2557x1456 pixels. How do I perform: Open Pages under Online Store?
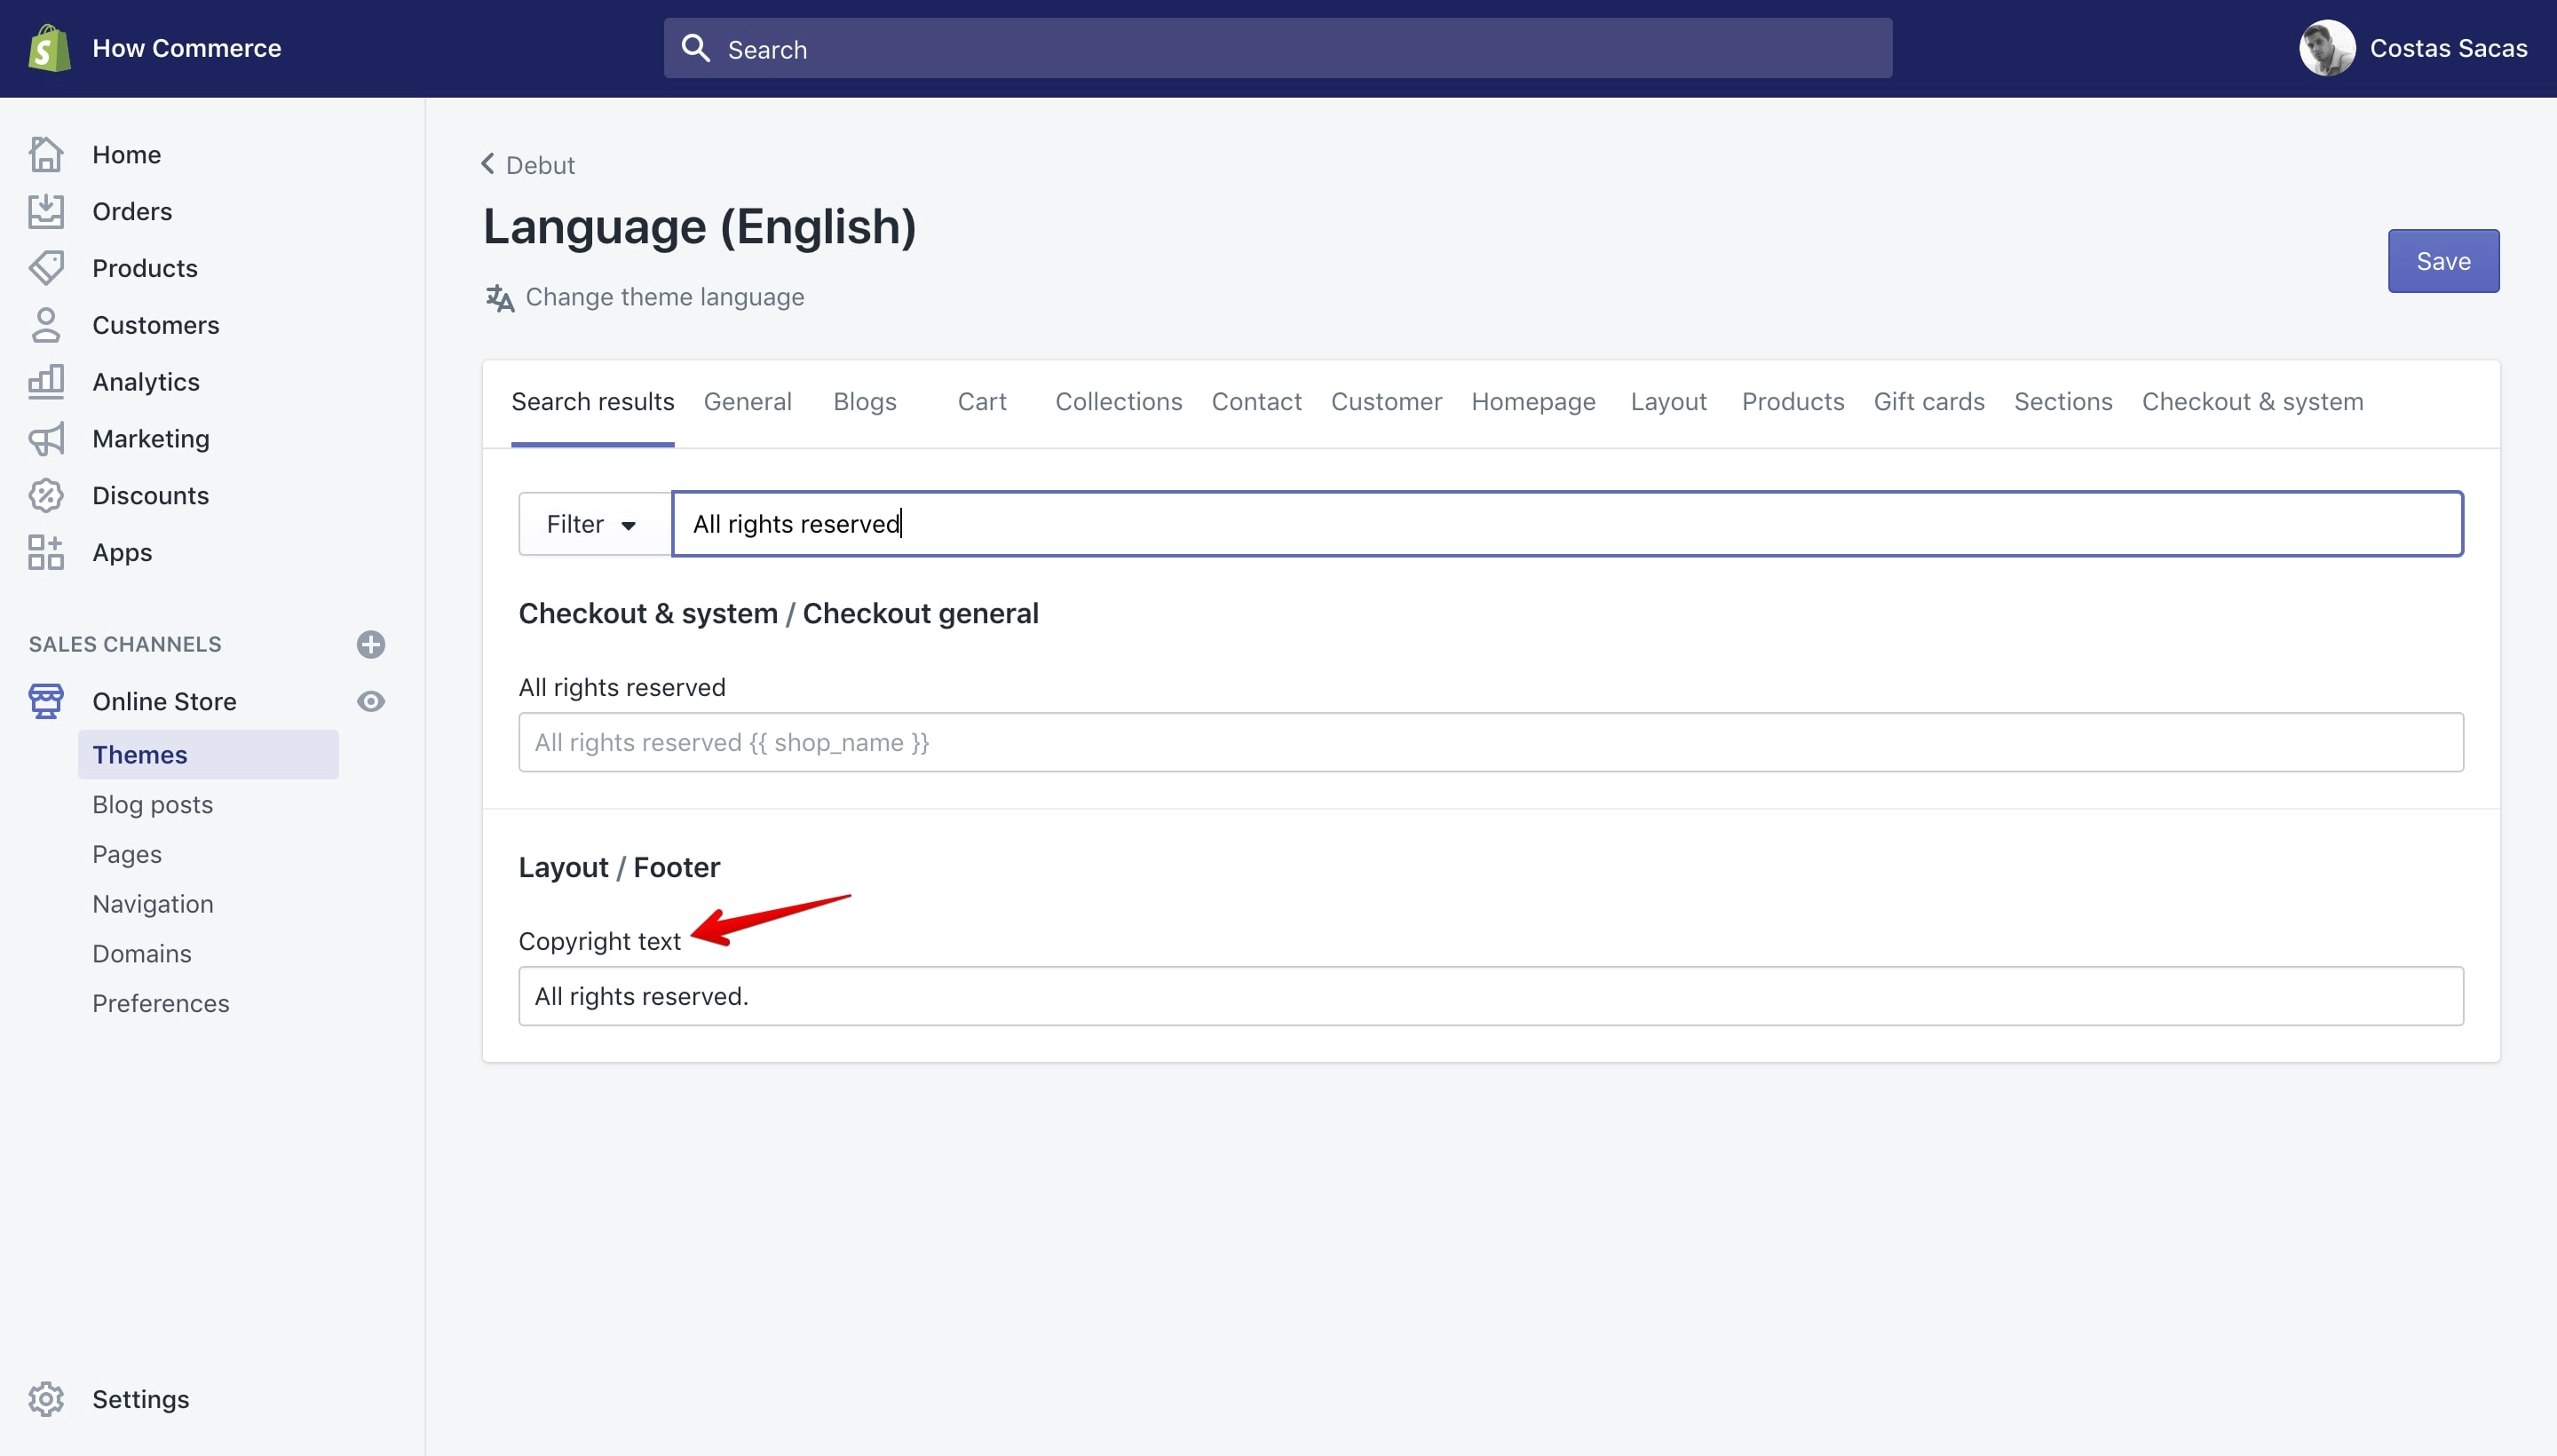(127, 854)
